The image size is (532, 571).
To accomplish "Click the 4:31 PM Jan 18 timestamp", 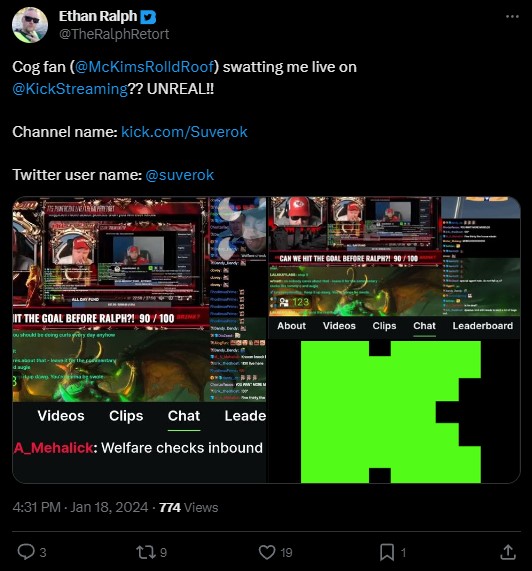I will 80,508.
